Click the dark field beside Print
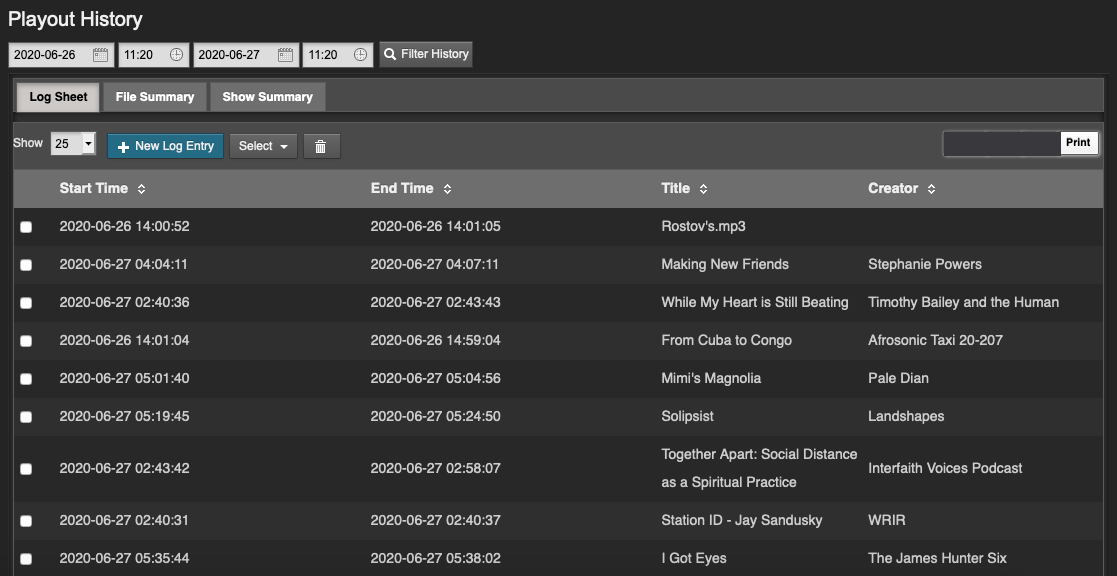The image size is (1117, 576). (x=1001, y=143)
